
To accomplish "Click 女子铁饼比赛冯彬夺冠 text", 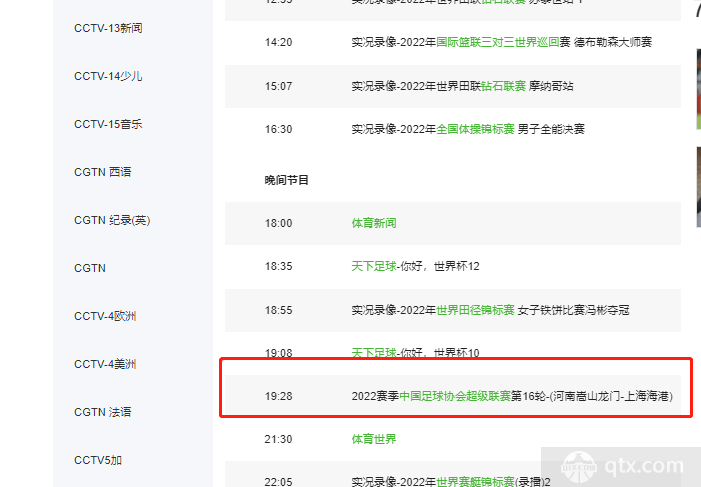I will [574, 310].
